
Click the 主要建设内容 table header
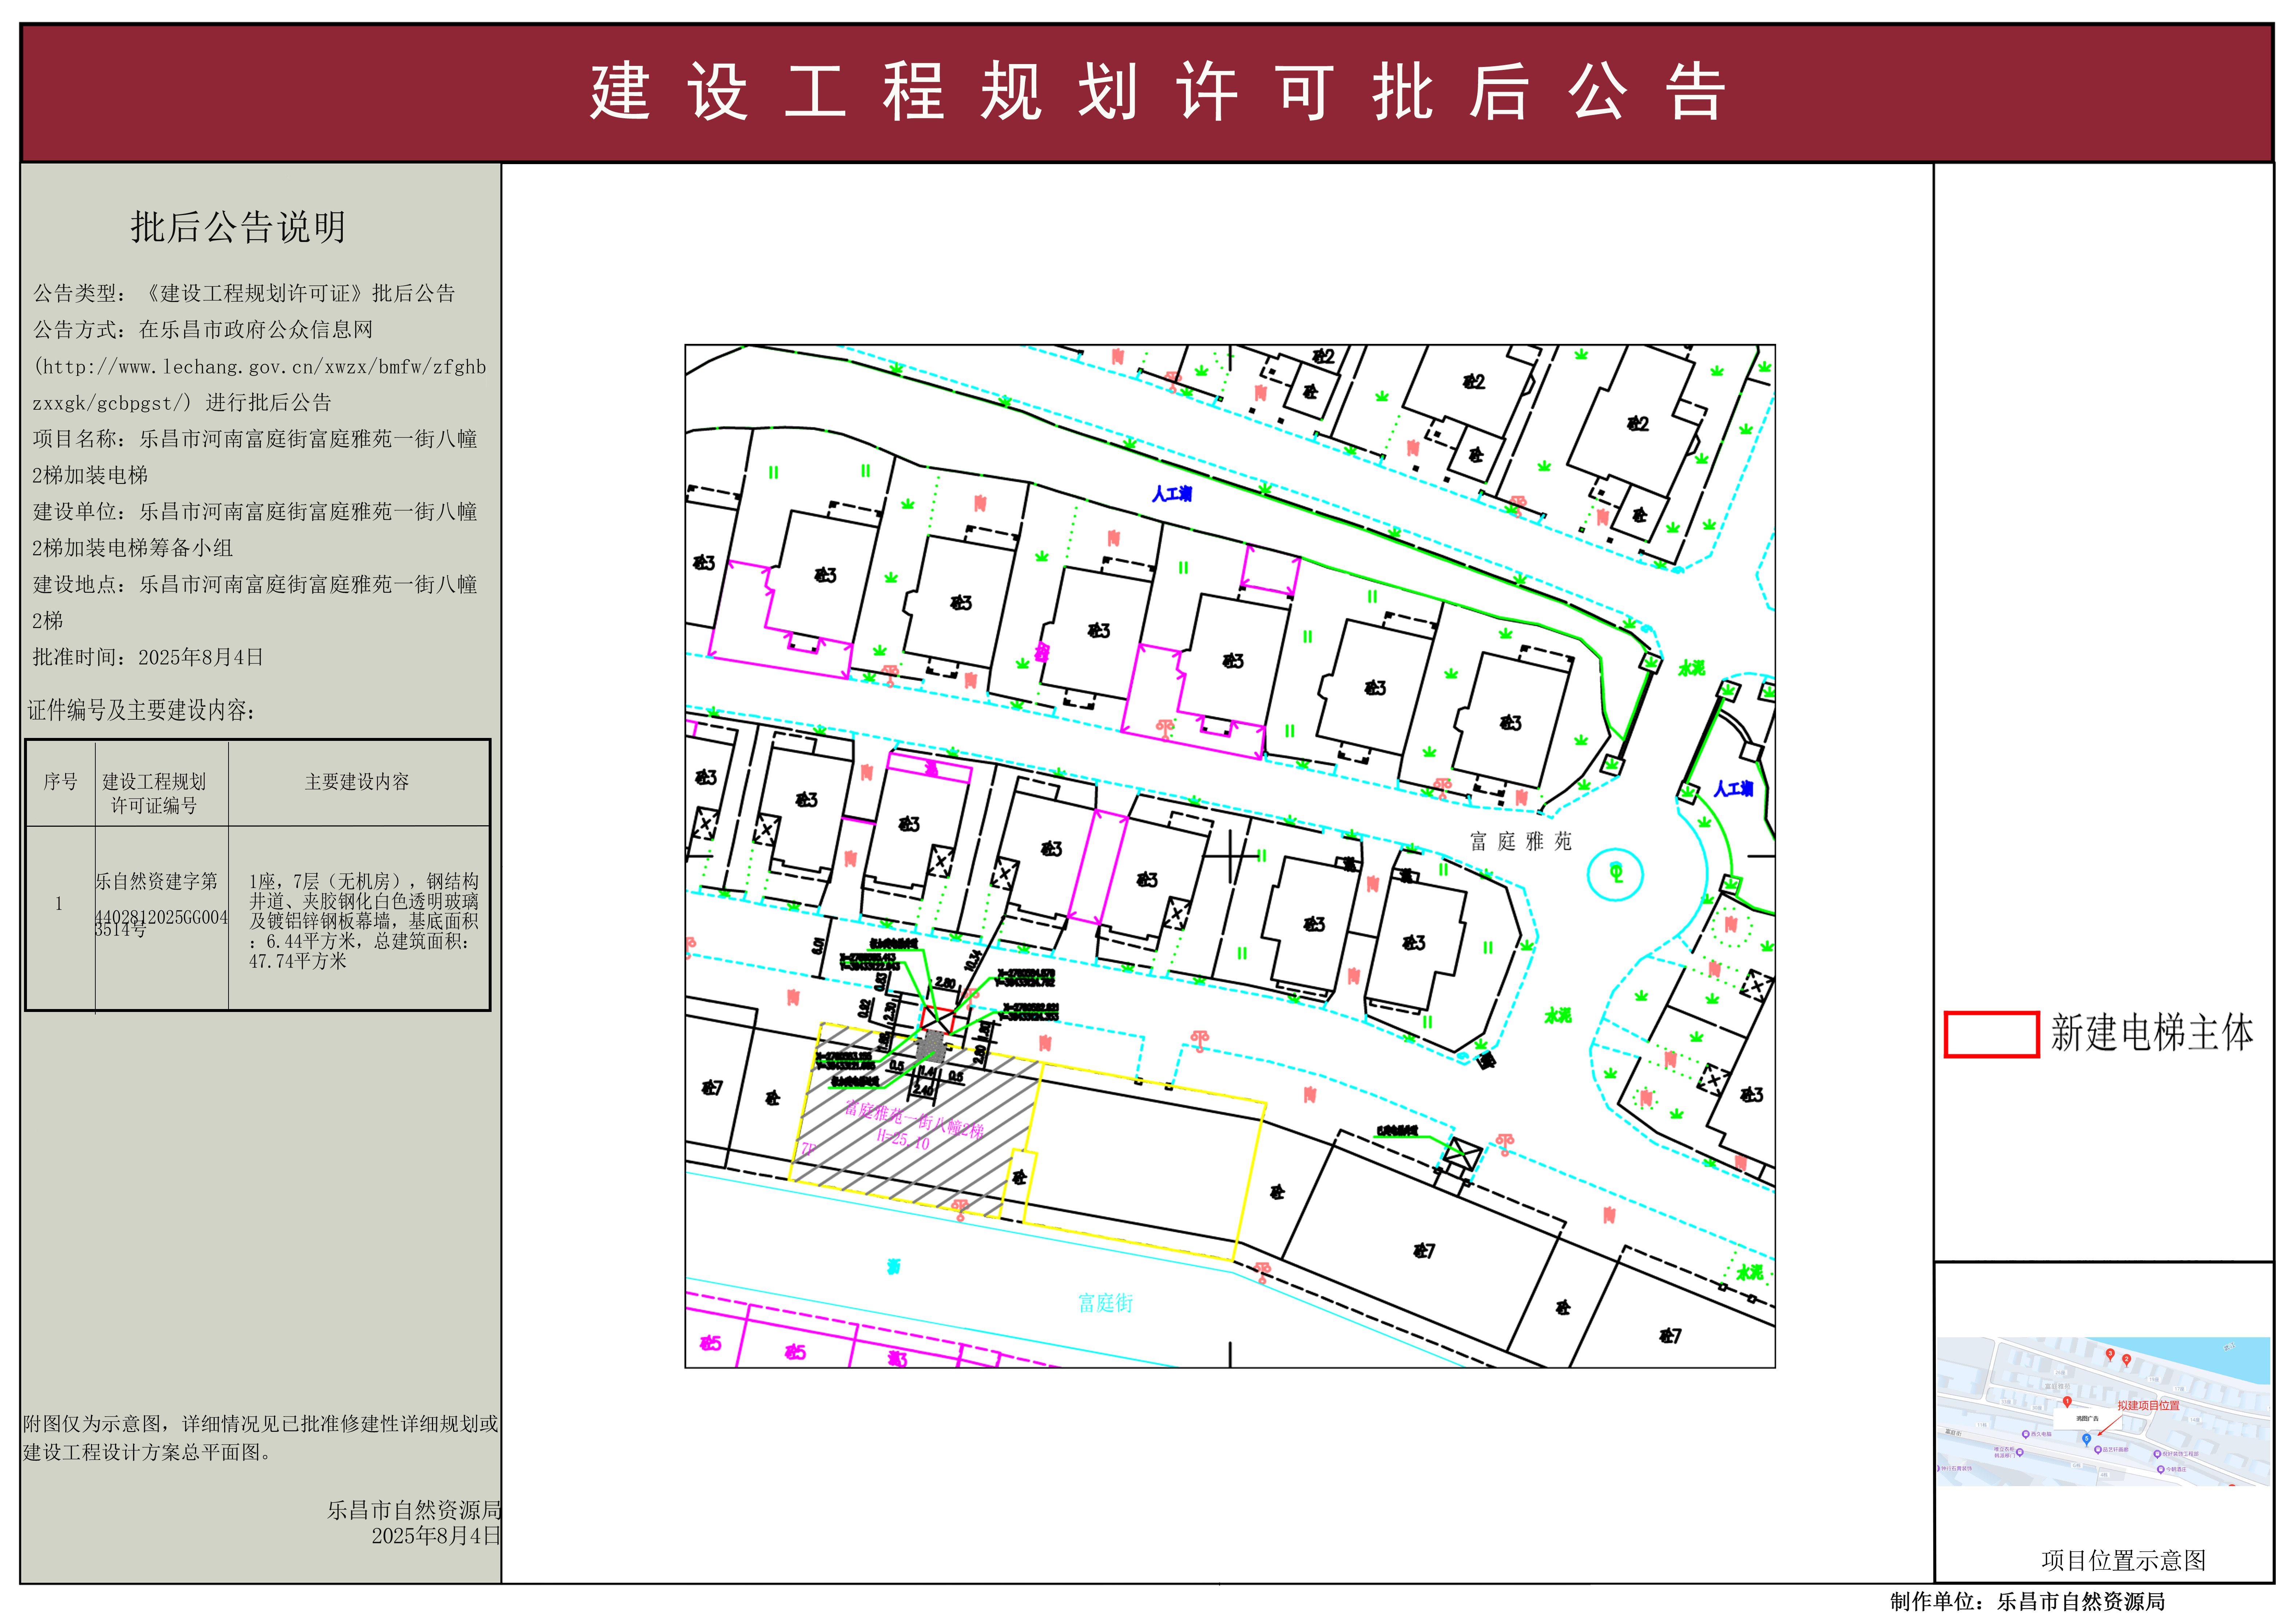tap(357, 782)
